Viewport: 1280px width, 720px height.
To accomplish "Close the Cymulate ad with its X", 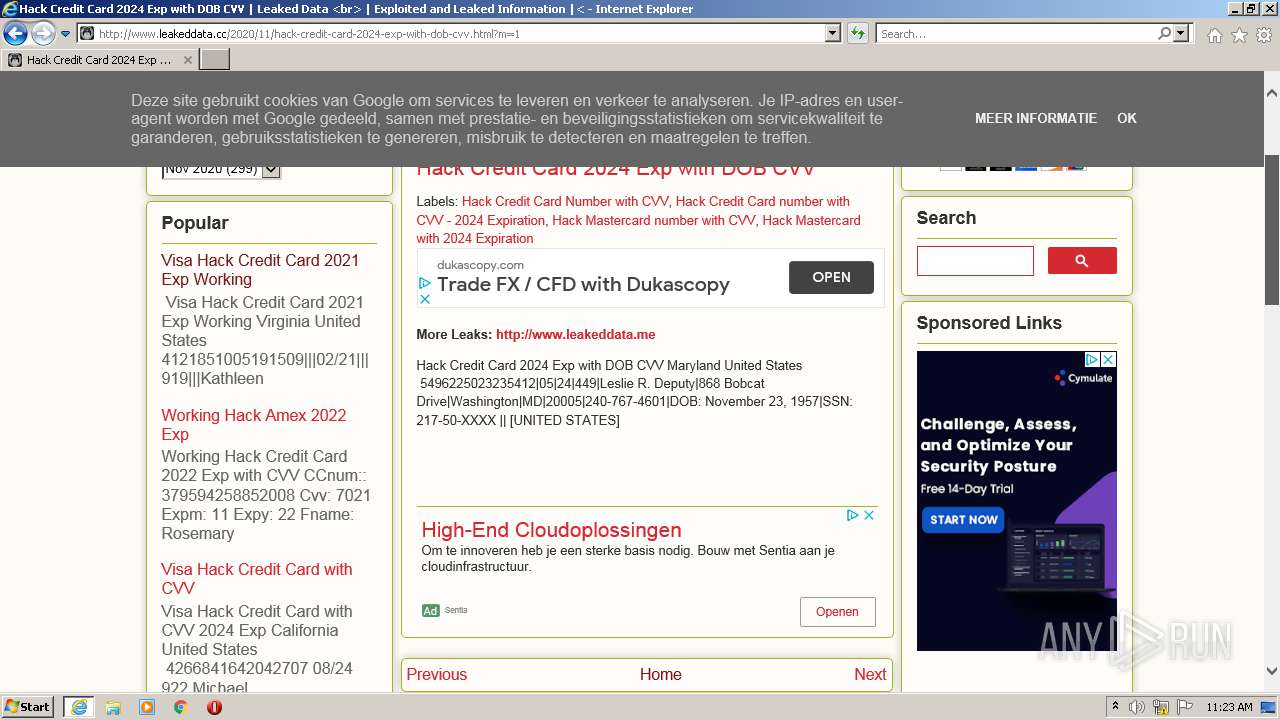I will [x=1109, y=359].
